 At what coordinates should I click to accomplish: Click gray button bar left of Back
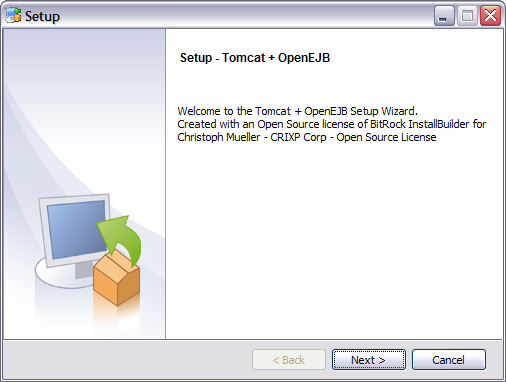[127, 360]
